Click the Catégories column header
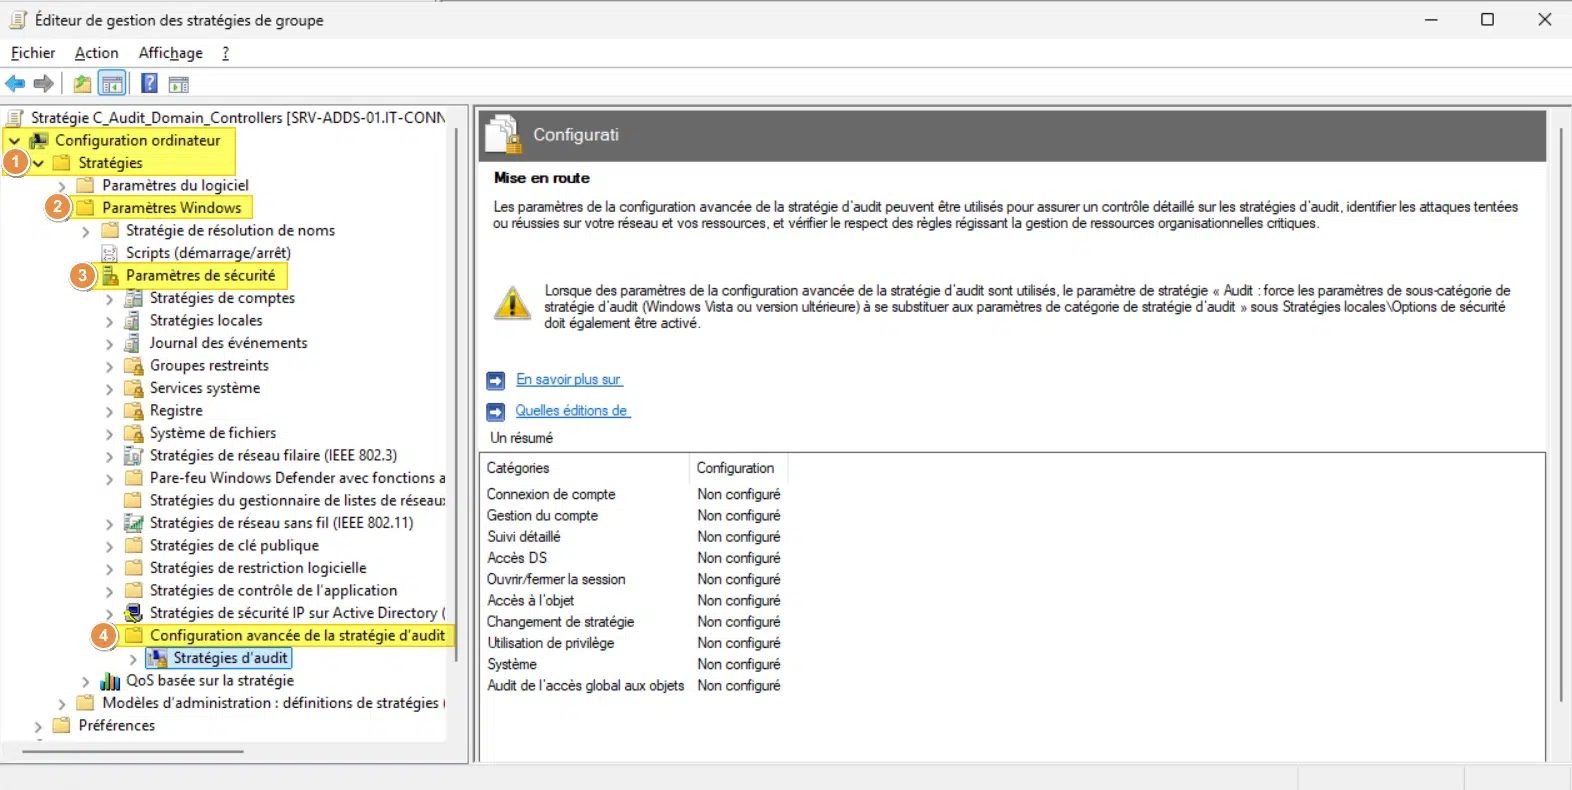1572x790 pixels. [518, 468]
